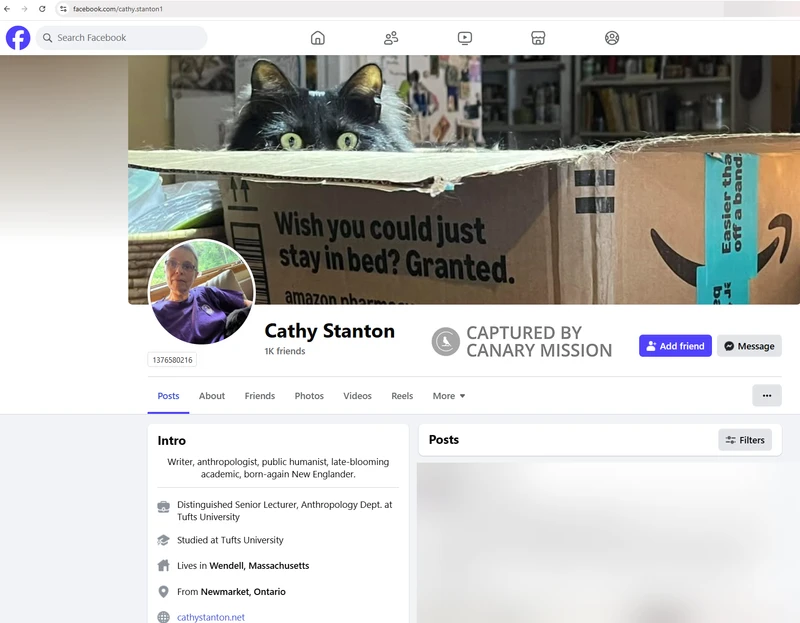Switch to the Friends tab
The width and height of the screenshot is (800, 623).
tap(260, 396)
